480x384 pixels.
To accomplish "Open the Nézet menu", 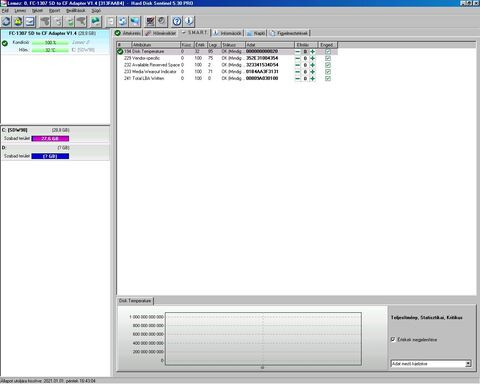I will (x=37, y=10).
